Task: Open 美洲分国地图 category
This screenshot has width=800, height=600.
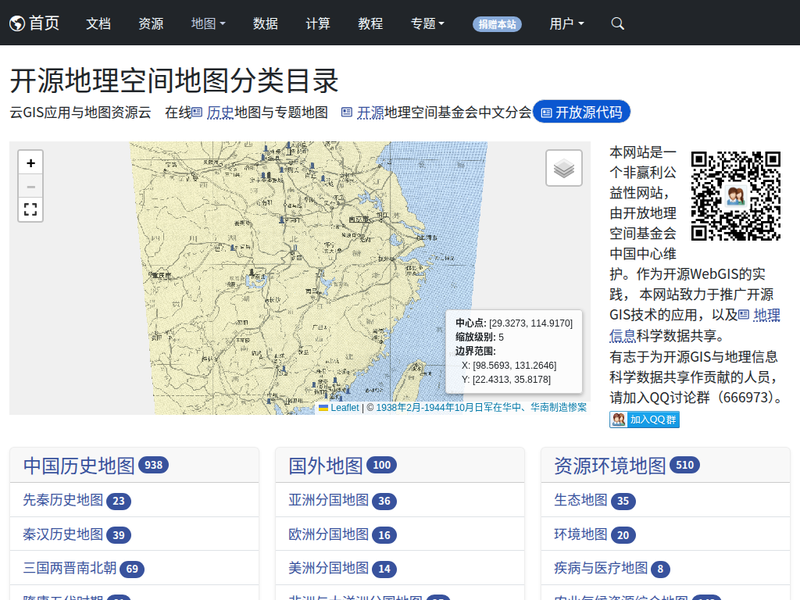Action: (x=329, y=568)
